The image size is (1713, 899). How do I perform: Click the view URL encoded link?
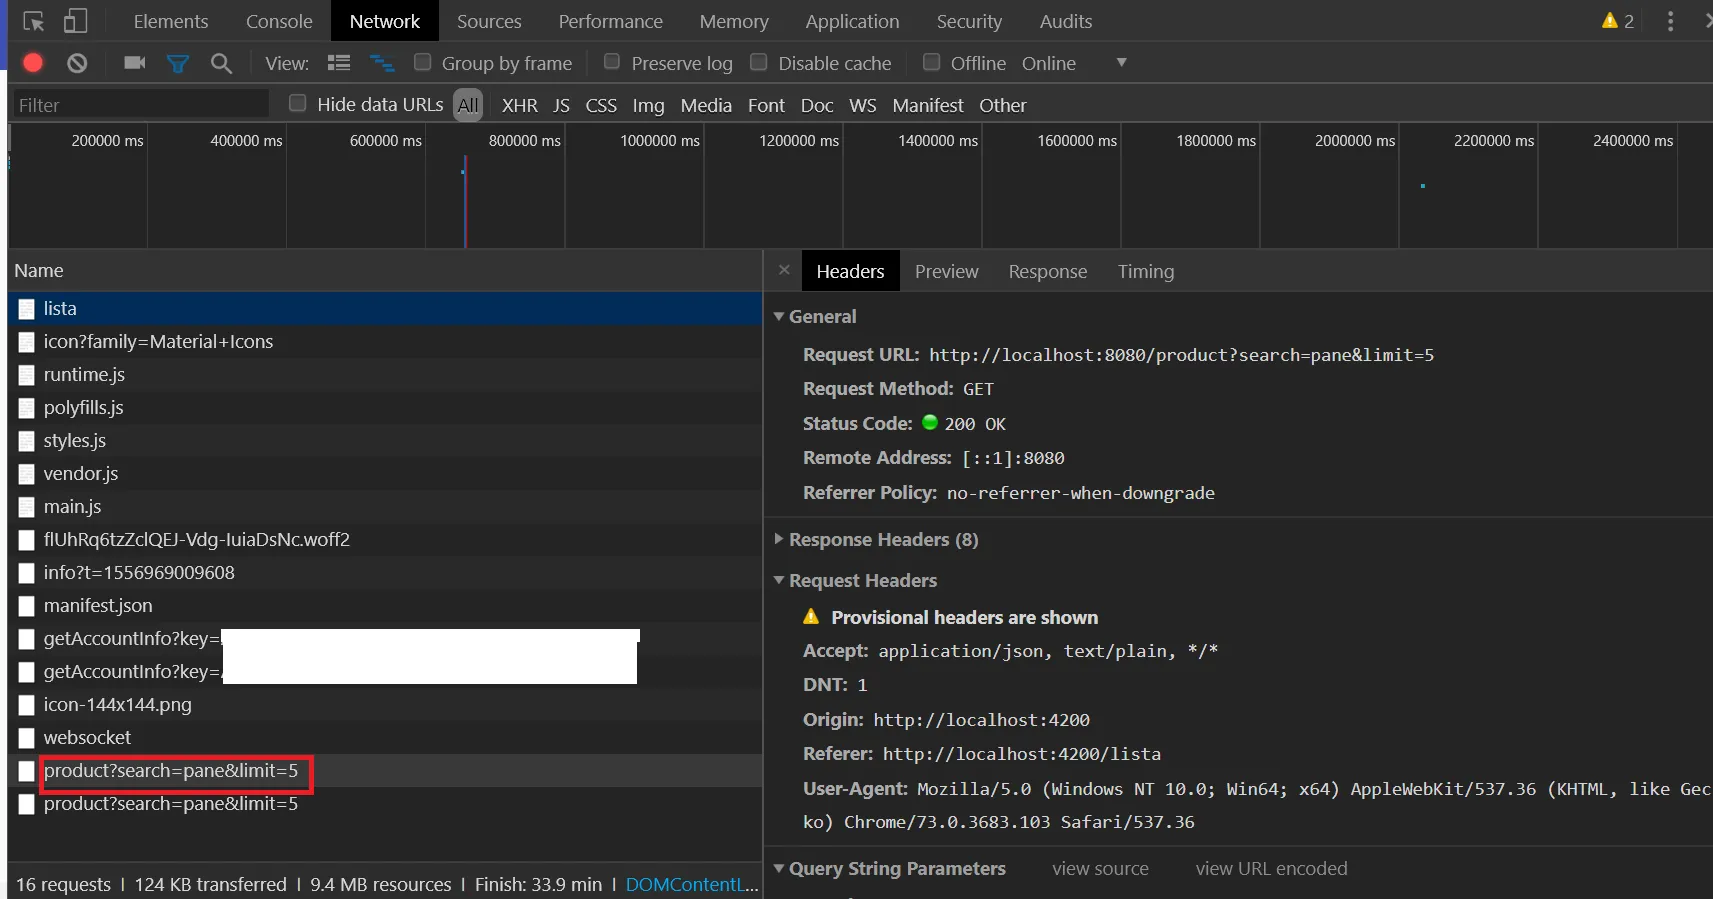click(x=1271, y=868)
